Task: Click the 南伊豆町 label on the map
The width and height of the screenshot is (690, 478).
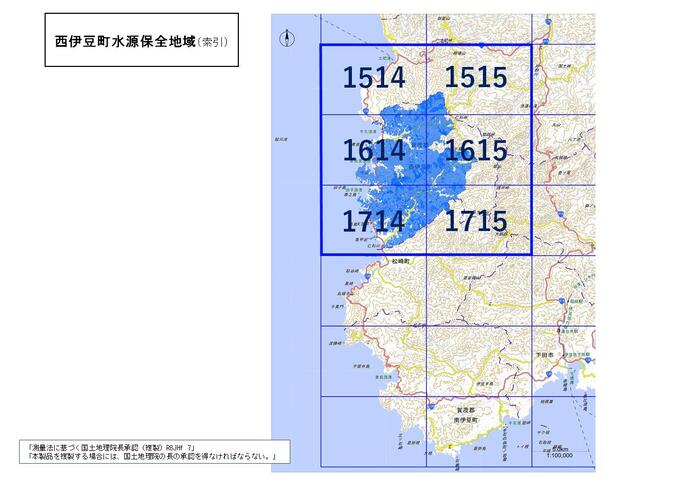Action: [465, 420]
